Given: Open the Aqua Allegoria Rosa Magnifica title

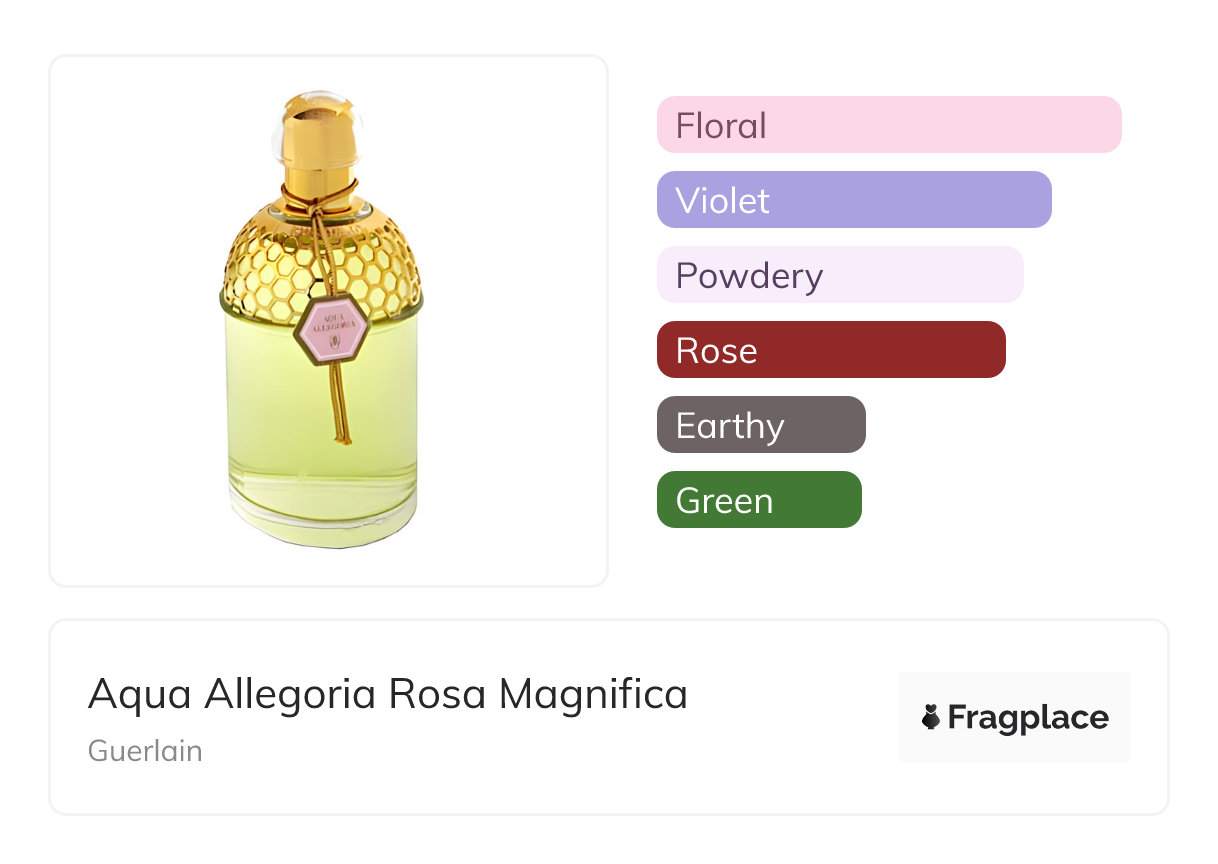Looking at the screenshot, I should click(x=388, y=694).
